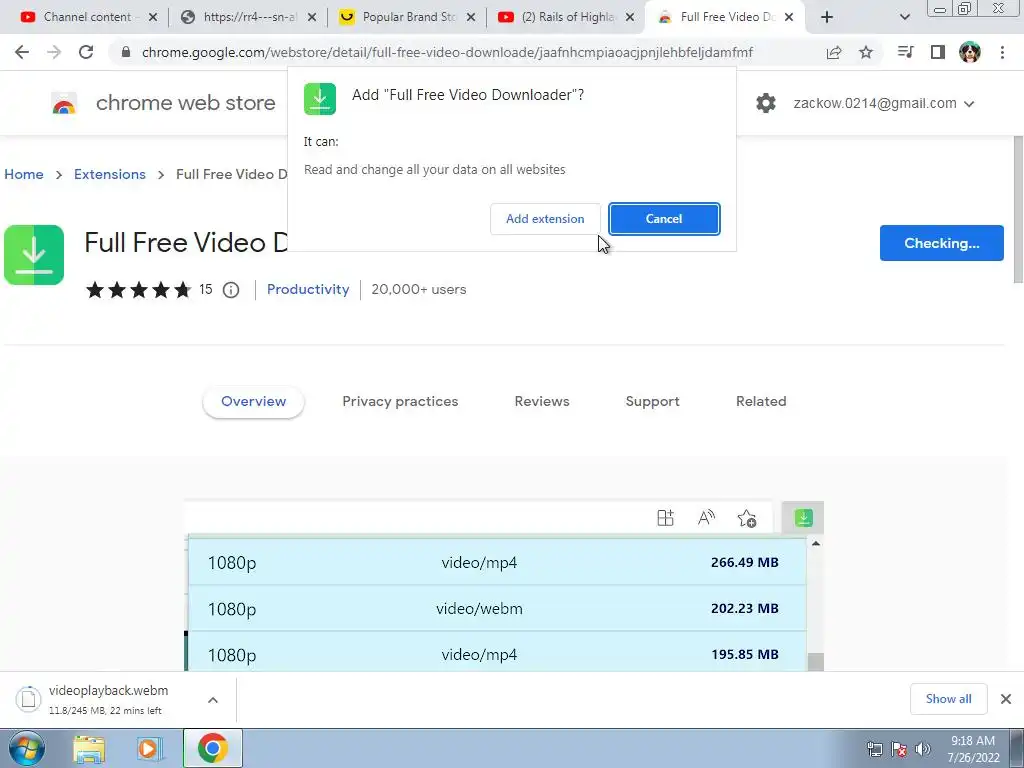The width and height of the screenshot is (1024, 768).
Task: Open the Chrome profile avatar
Action: (970, 52)
